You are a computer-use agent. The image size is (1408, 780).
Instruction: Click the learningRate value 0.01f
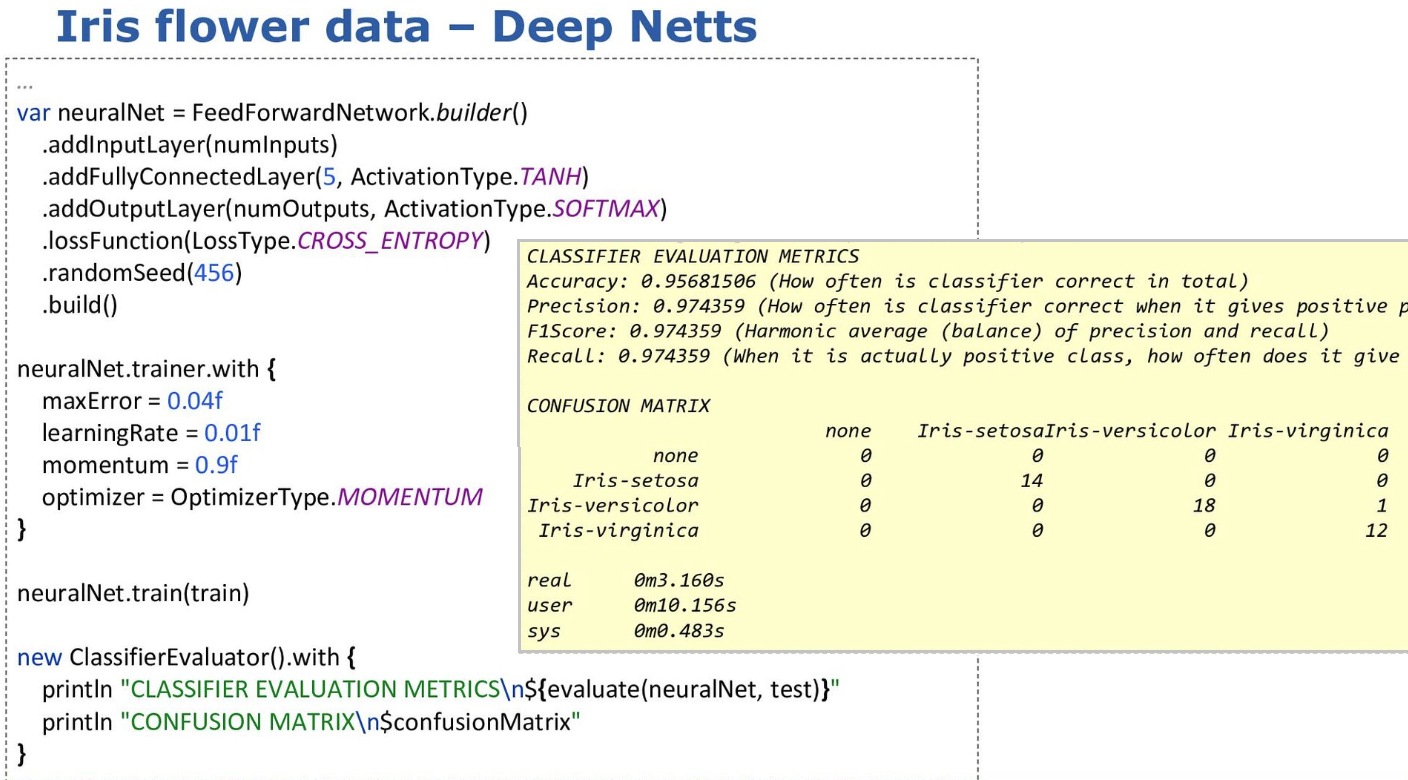click(x=232, y=433)
